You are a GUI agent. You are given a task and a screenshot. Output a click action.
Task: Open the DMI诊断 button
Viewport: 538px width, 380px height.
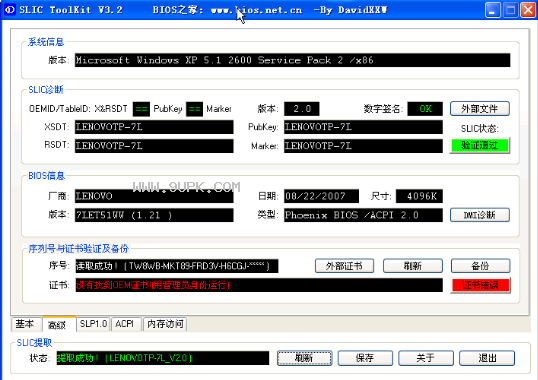(x=479, y=215)
